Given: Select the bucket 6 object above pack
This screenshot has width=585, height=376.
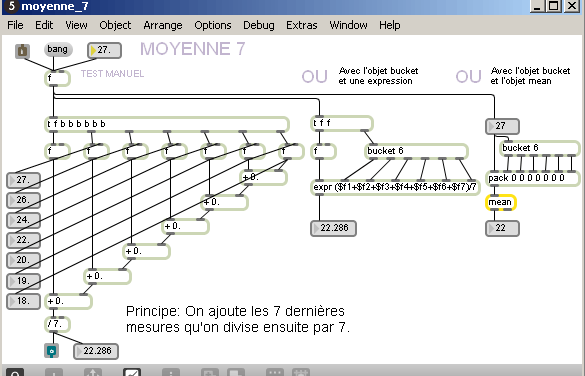Looking at the screenshot, I should click(x=539, y=148).
